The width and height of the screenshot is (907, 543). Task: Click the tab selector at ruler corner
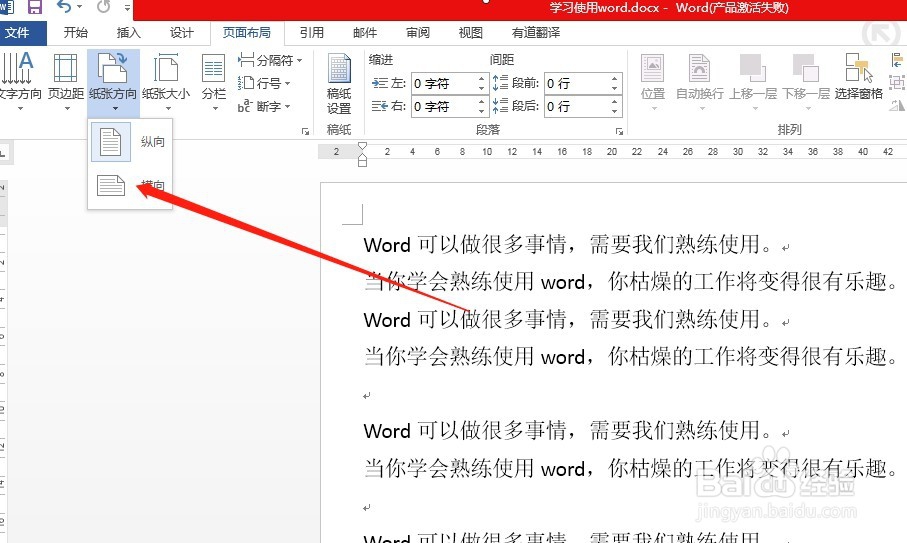tap(3, 153)
